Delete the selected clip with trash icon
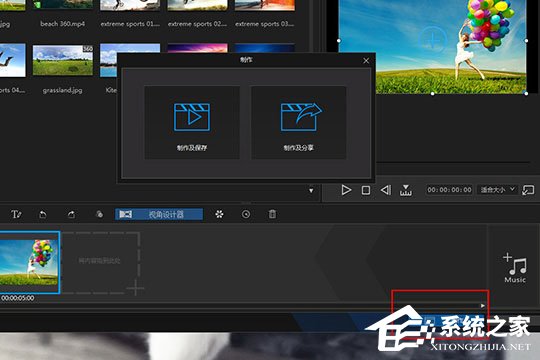 pyautogui.click(x=272, y=214)
